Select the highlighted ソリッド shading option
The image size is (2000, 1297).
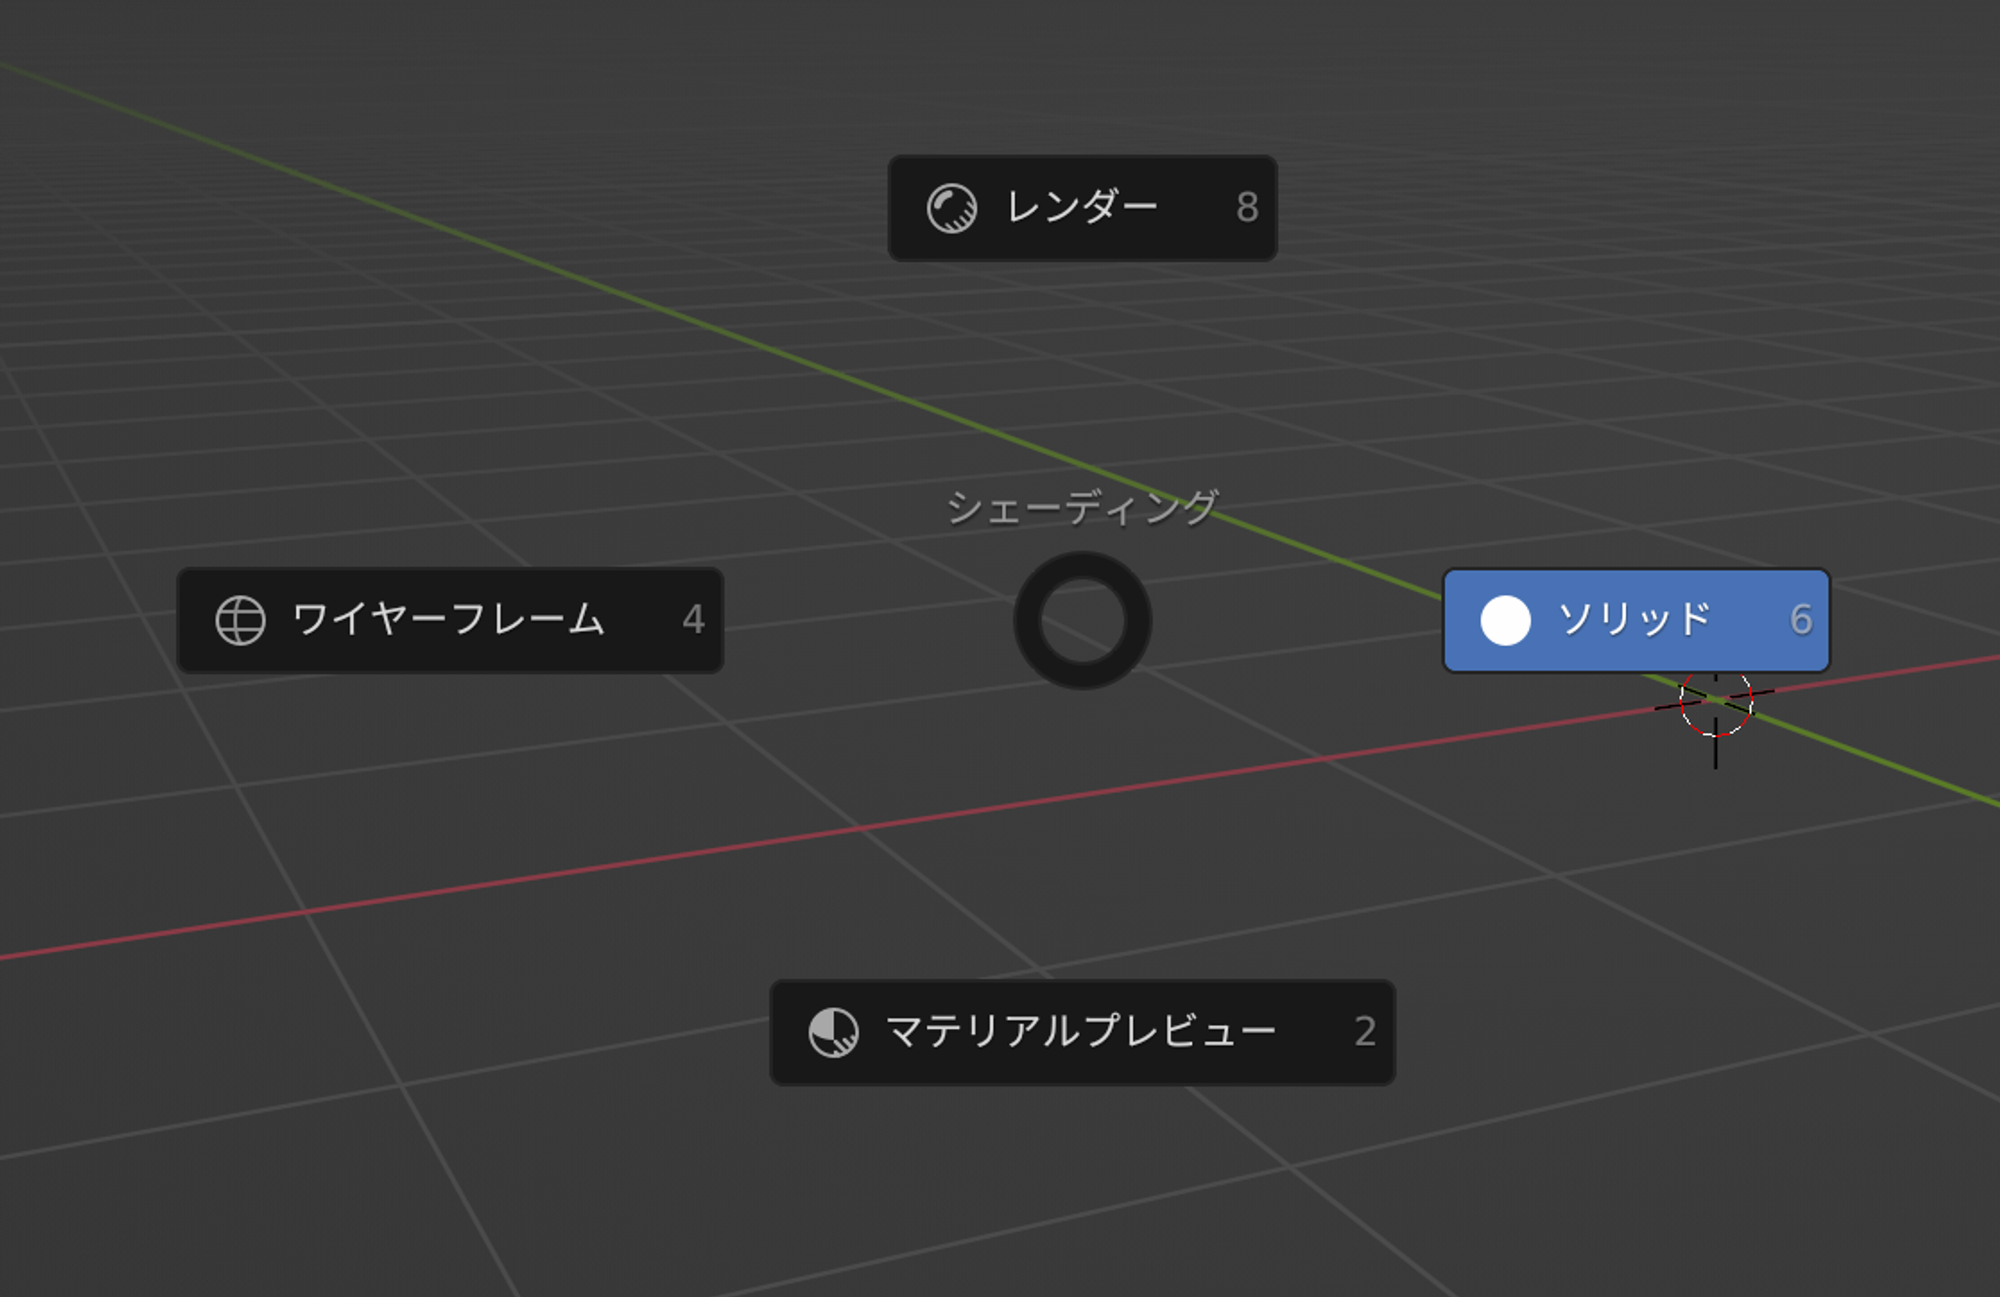[1636, 620]
